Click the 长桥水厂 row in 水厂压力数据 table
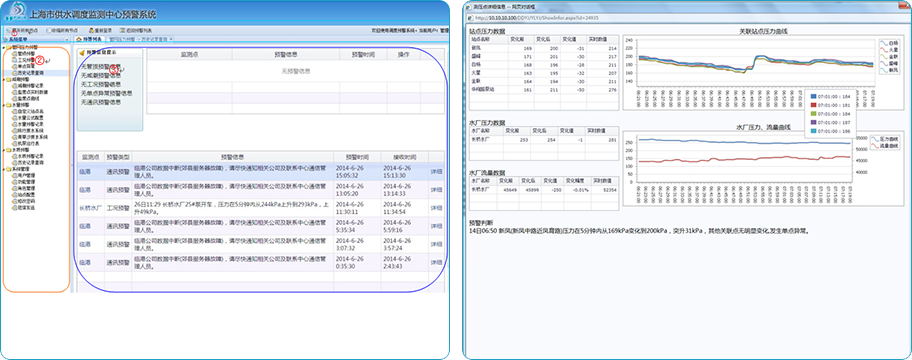The width and height of the screenshot is (912, 360). click(544, 140)
